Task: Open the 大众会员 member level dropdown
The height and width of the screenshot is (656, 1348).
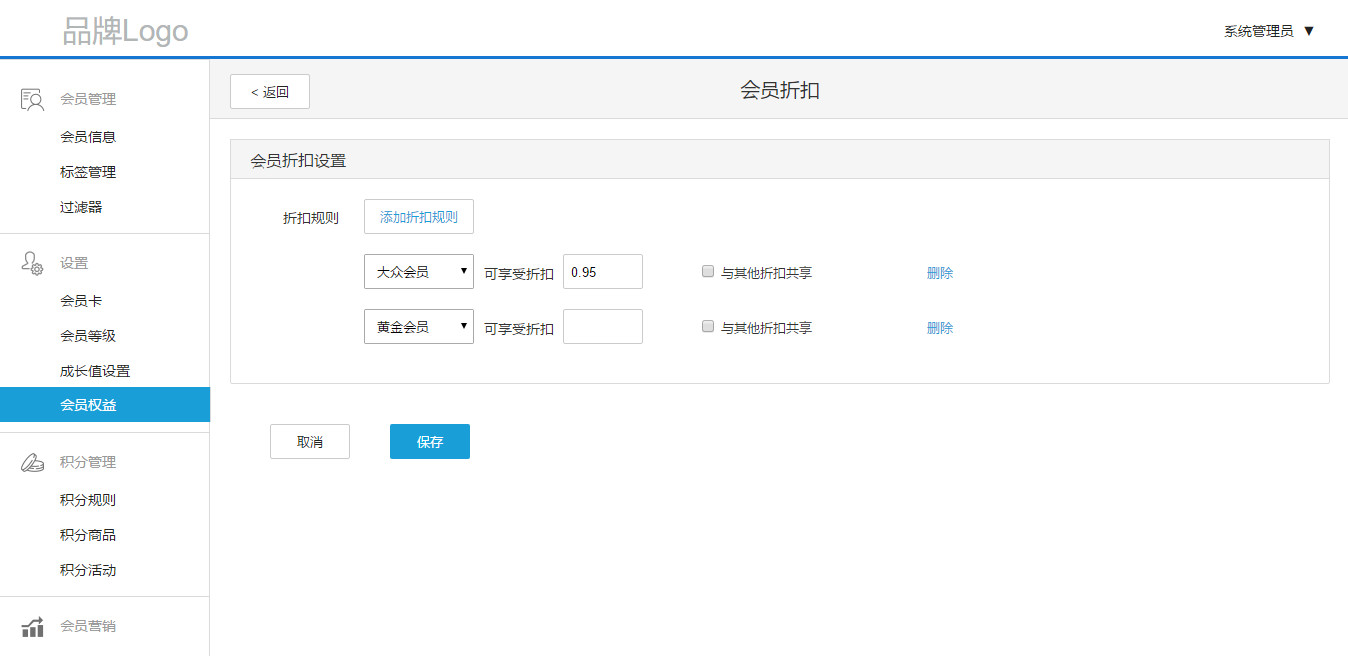Action: [x=418, y=271]
